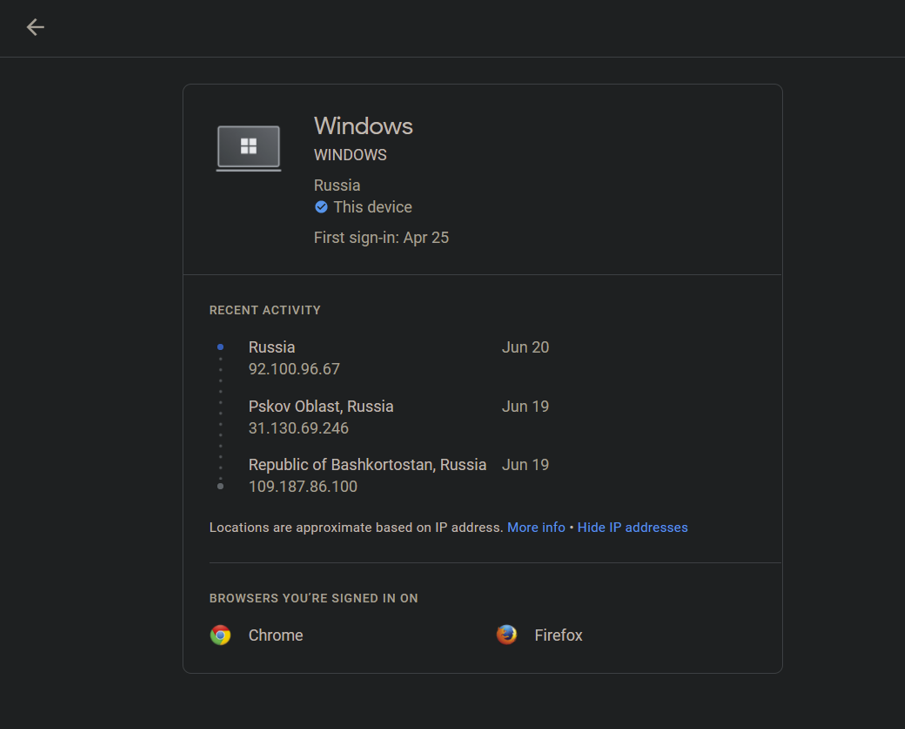Click the Jun 20 date

click(x=525, y=347)
